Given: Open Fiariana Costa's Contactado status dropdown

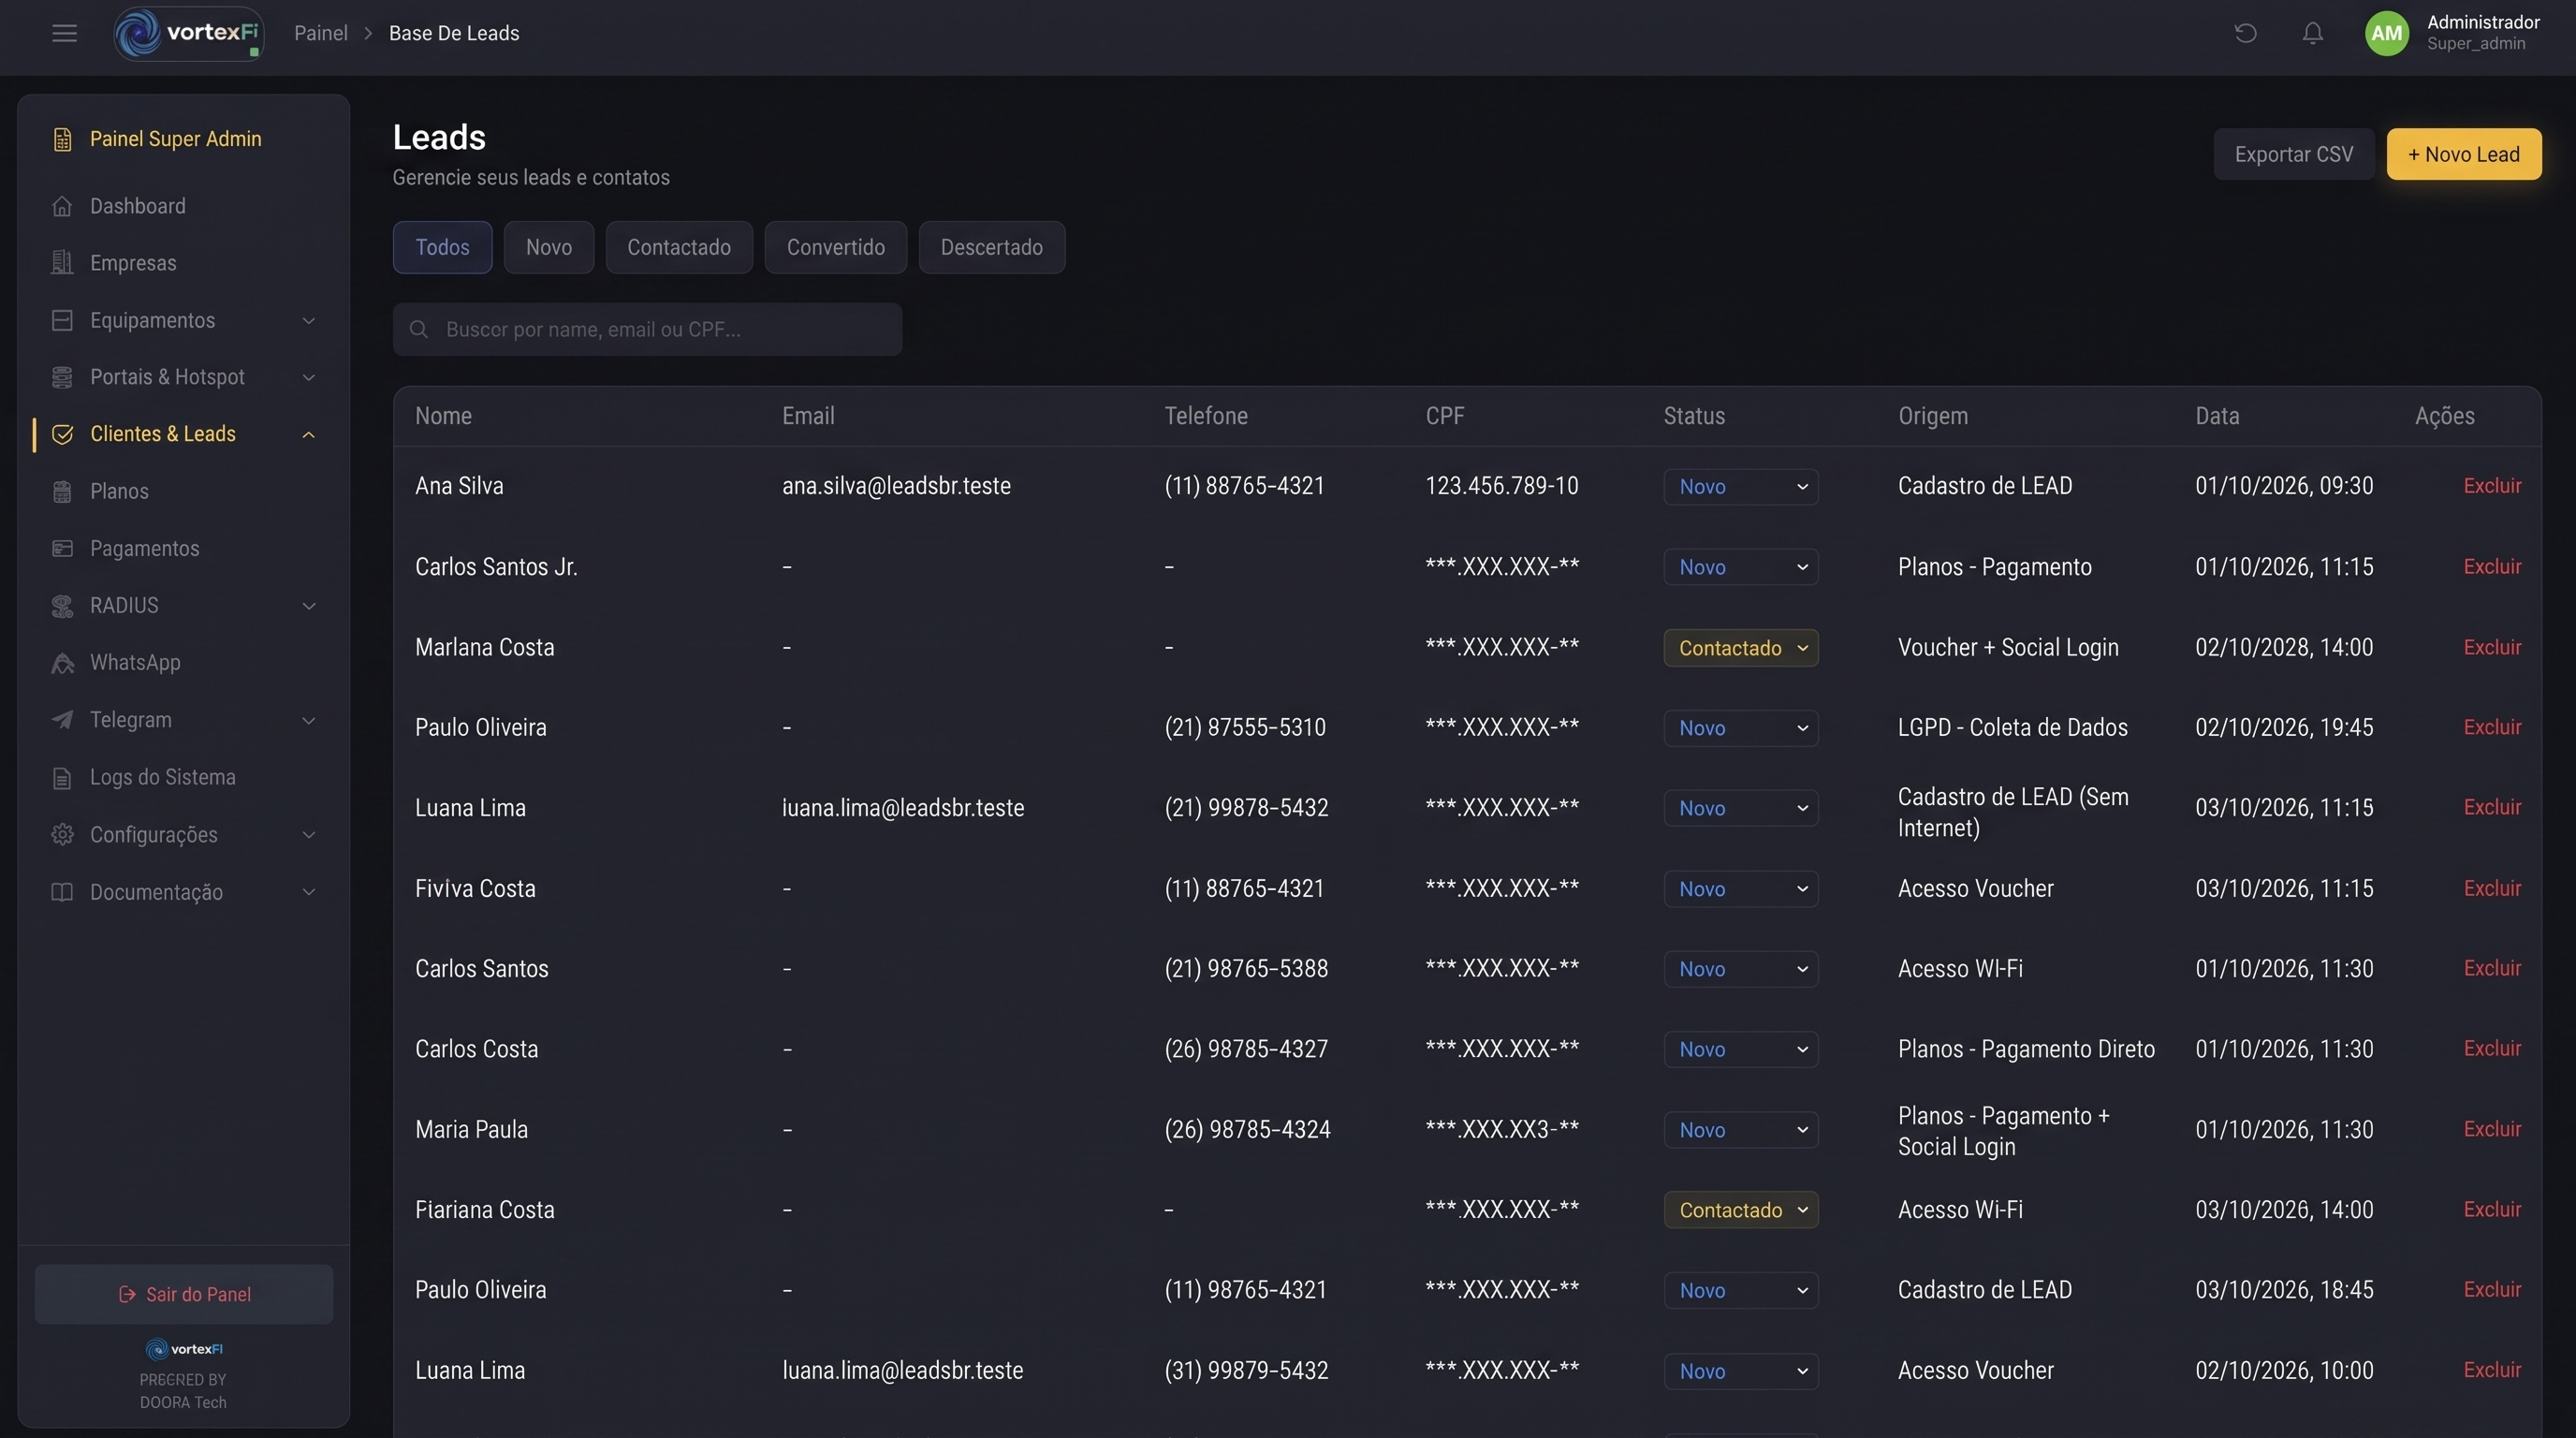Looking at the screenshot, I should 1740,1210.
